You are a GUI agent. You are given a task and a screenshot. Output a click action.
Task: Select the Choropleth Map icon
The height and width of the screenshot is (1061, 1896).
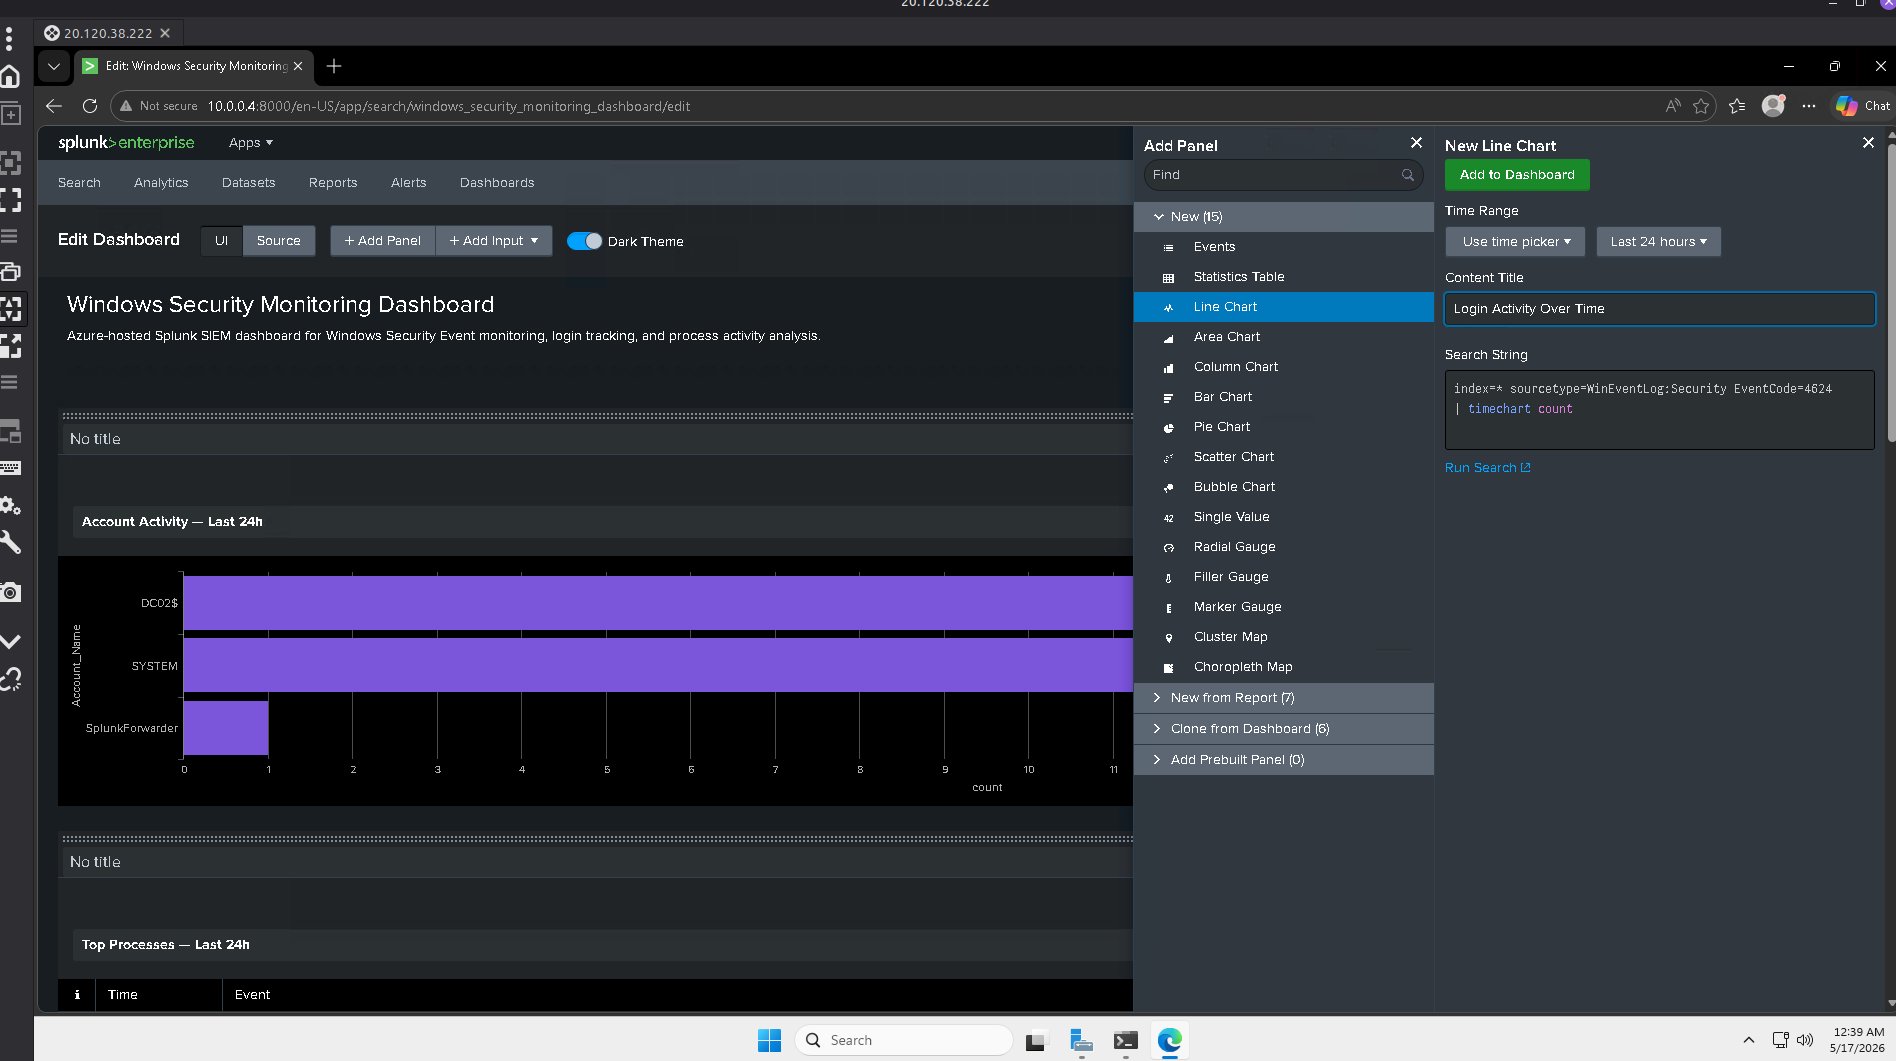(1168, 668)
